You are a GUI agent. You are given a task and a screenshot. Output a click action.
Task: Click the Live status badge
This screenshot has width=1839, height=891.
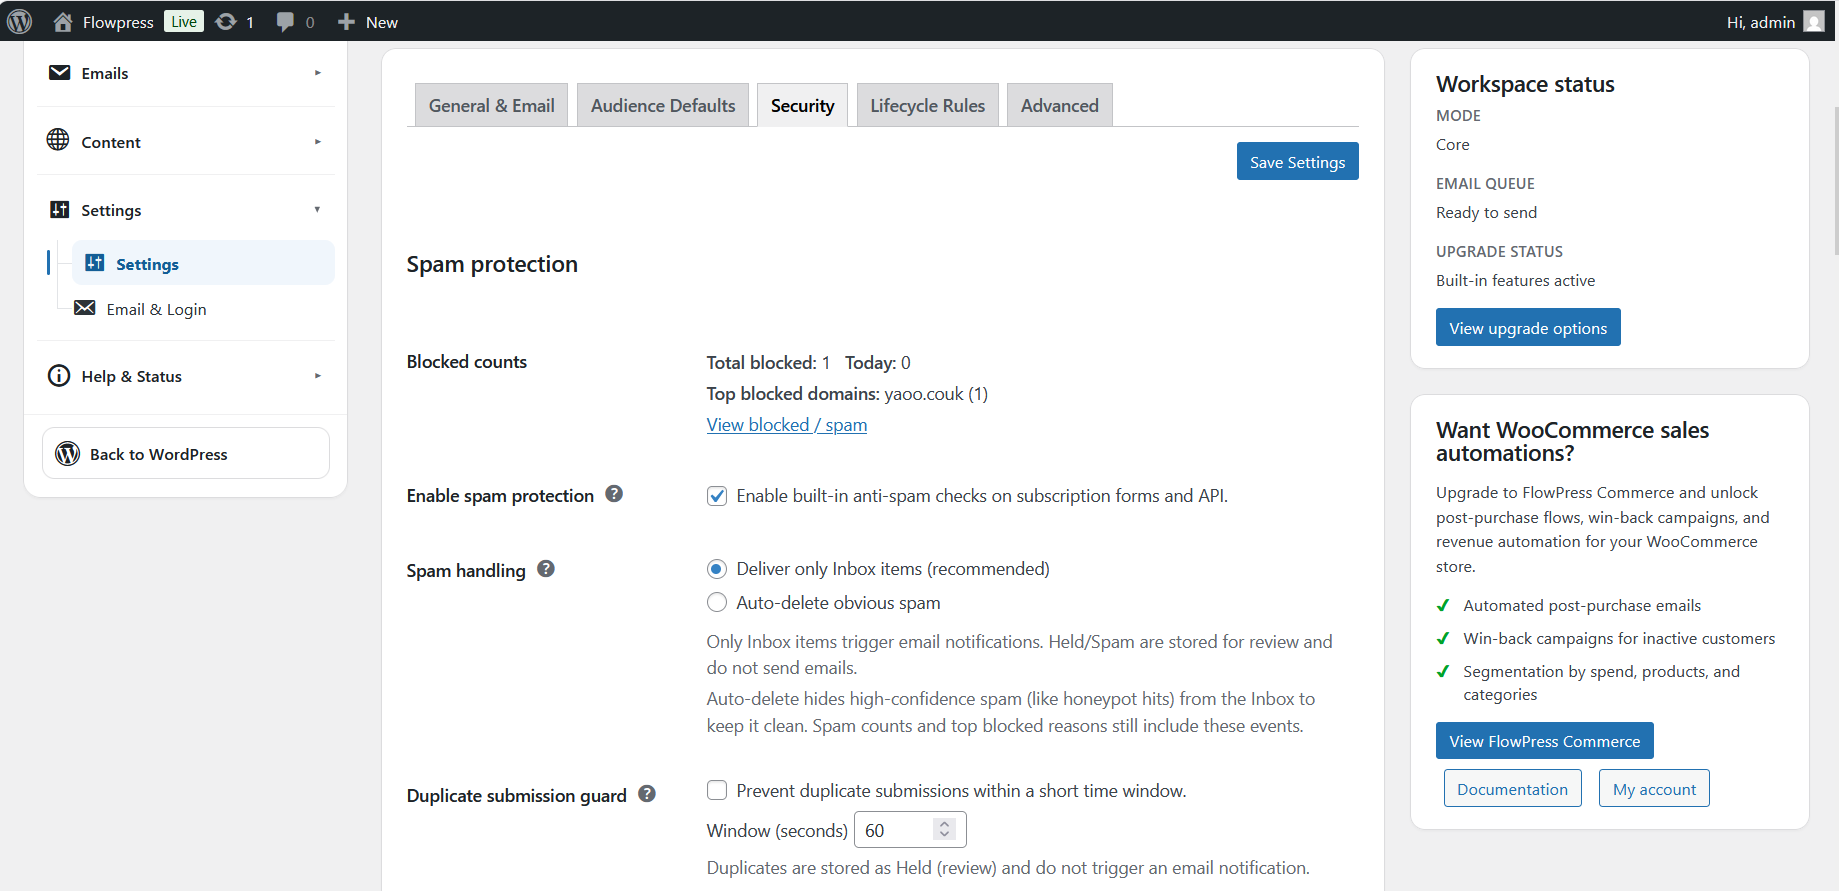click(x=184, y=21)
